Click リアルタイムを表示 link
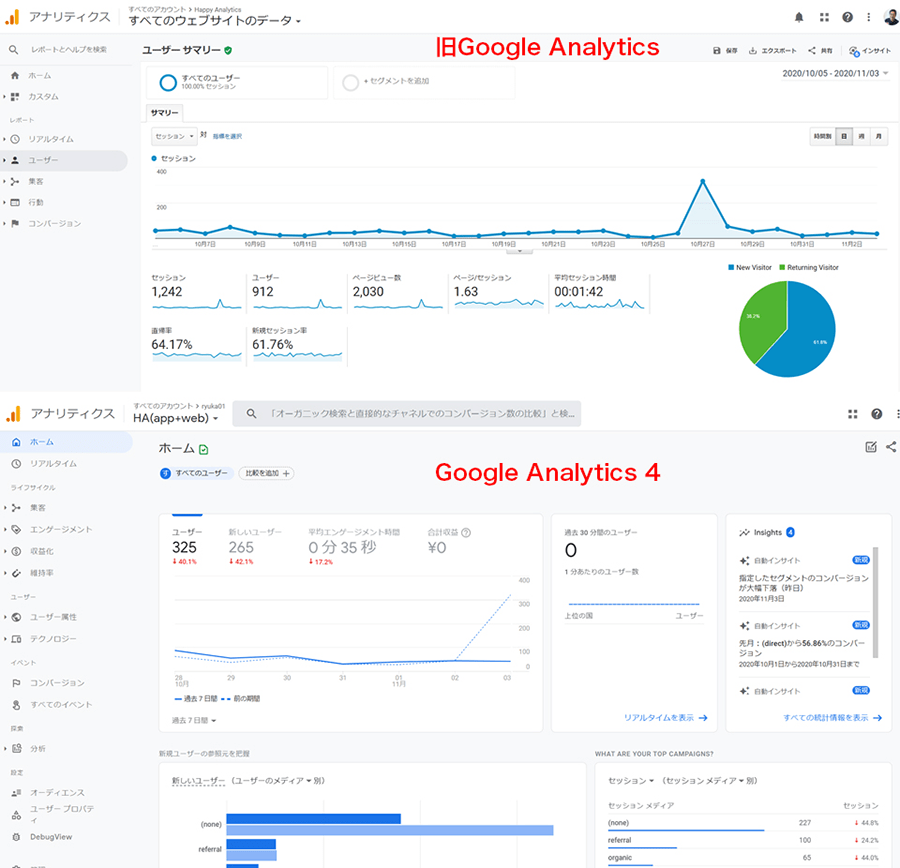 [665, 718]
